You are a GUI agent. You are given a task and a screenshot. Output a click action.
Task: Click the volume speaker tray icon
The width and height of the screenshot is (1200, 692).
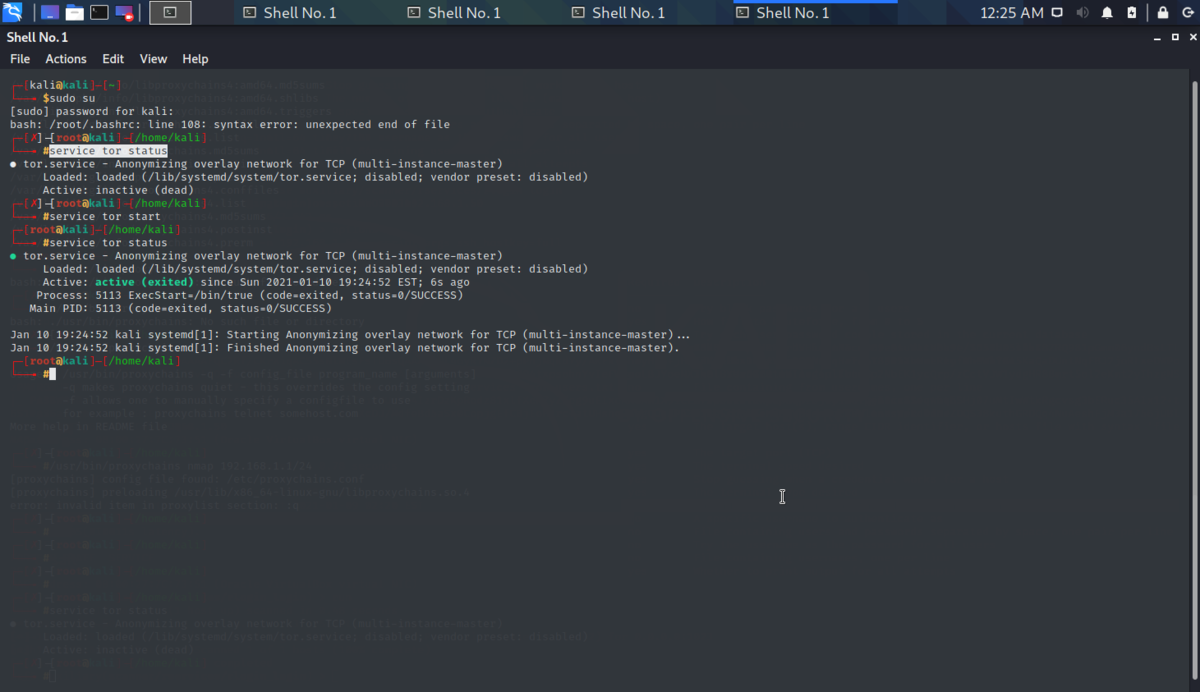pyautogui.click(x=1082, y=13)
